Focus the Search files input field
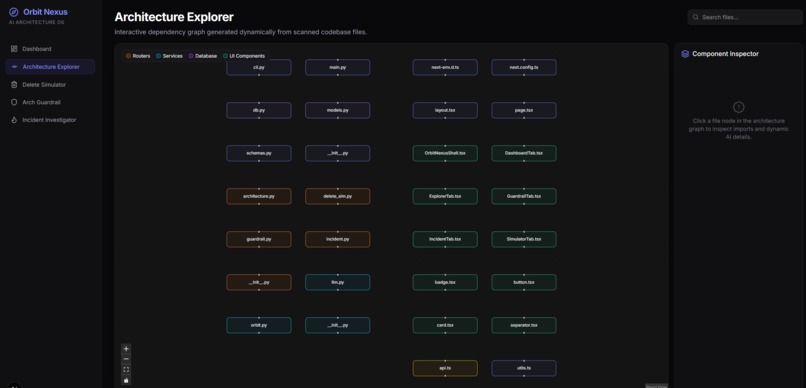Viewport: 806px width, 388px height. [x=745, y=17]
